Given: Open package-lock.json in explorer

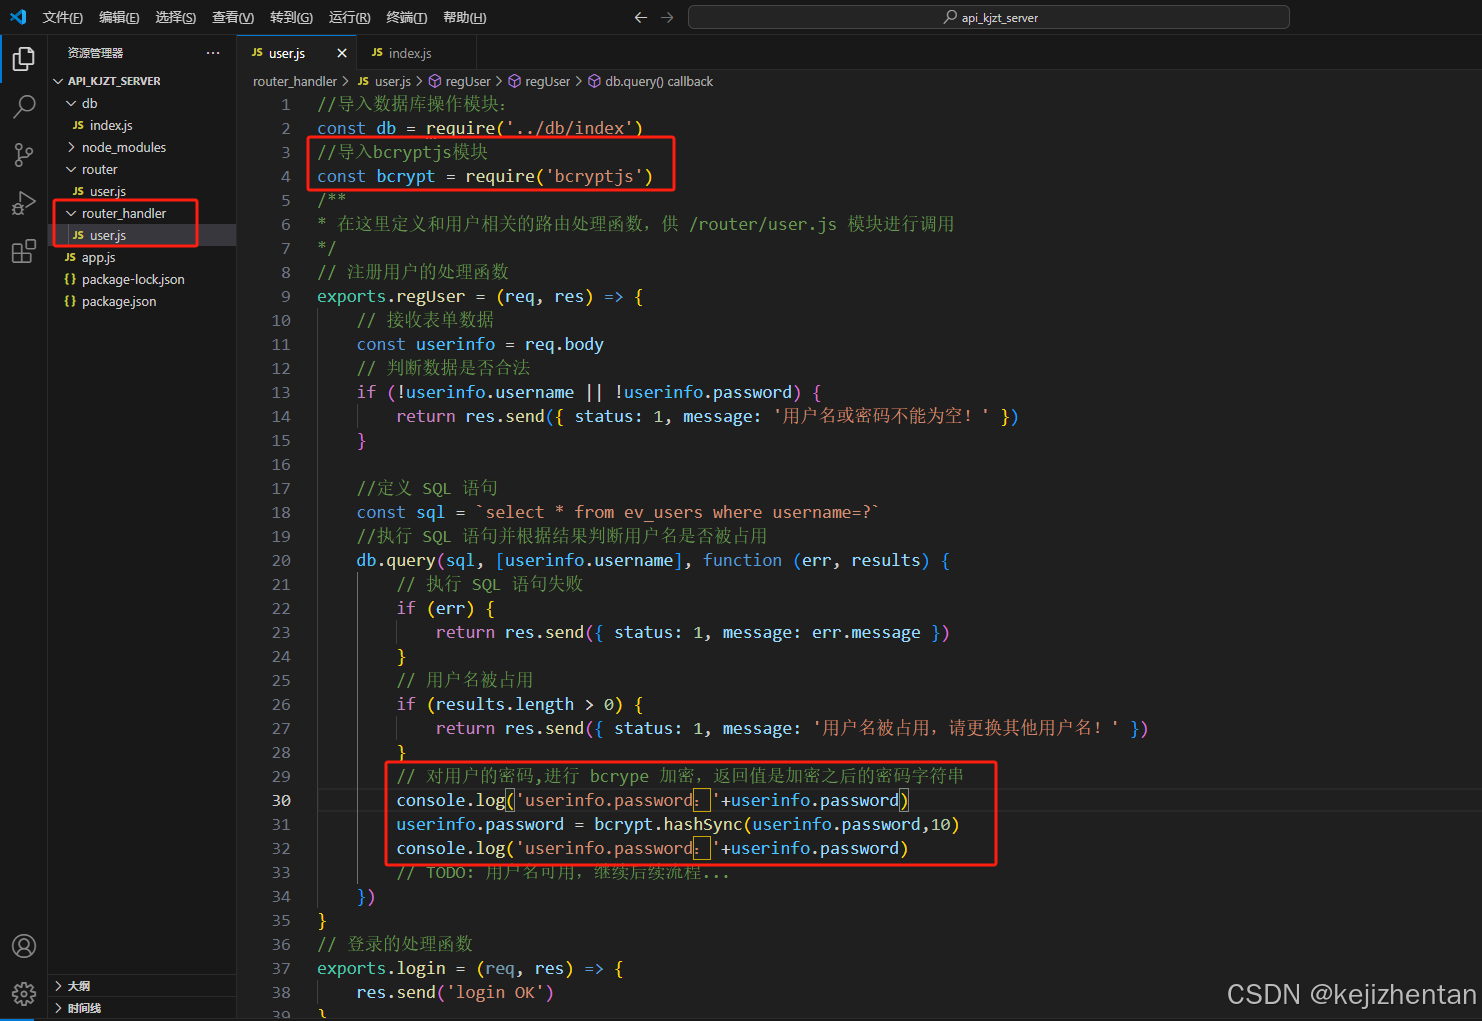Looking at the screenshot, I should pyautogui.click(x=142, y=279).
